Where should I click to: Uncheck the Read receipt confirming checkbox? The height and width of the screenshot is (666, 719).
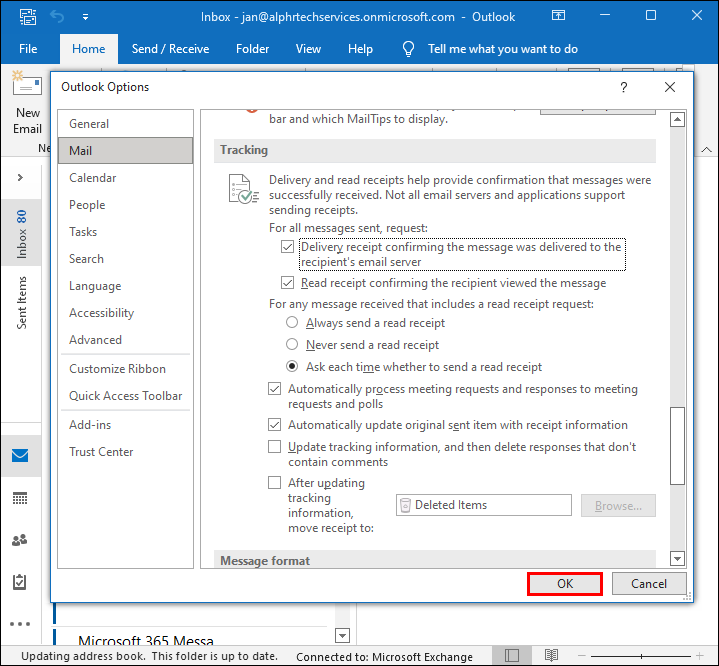pos(288,283)
